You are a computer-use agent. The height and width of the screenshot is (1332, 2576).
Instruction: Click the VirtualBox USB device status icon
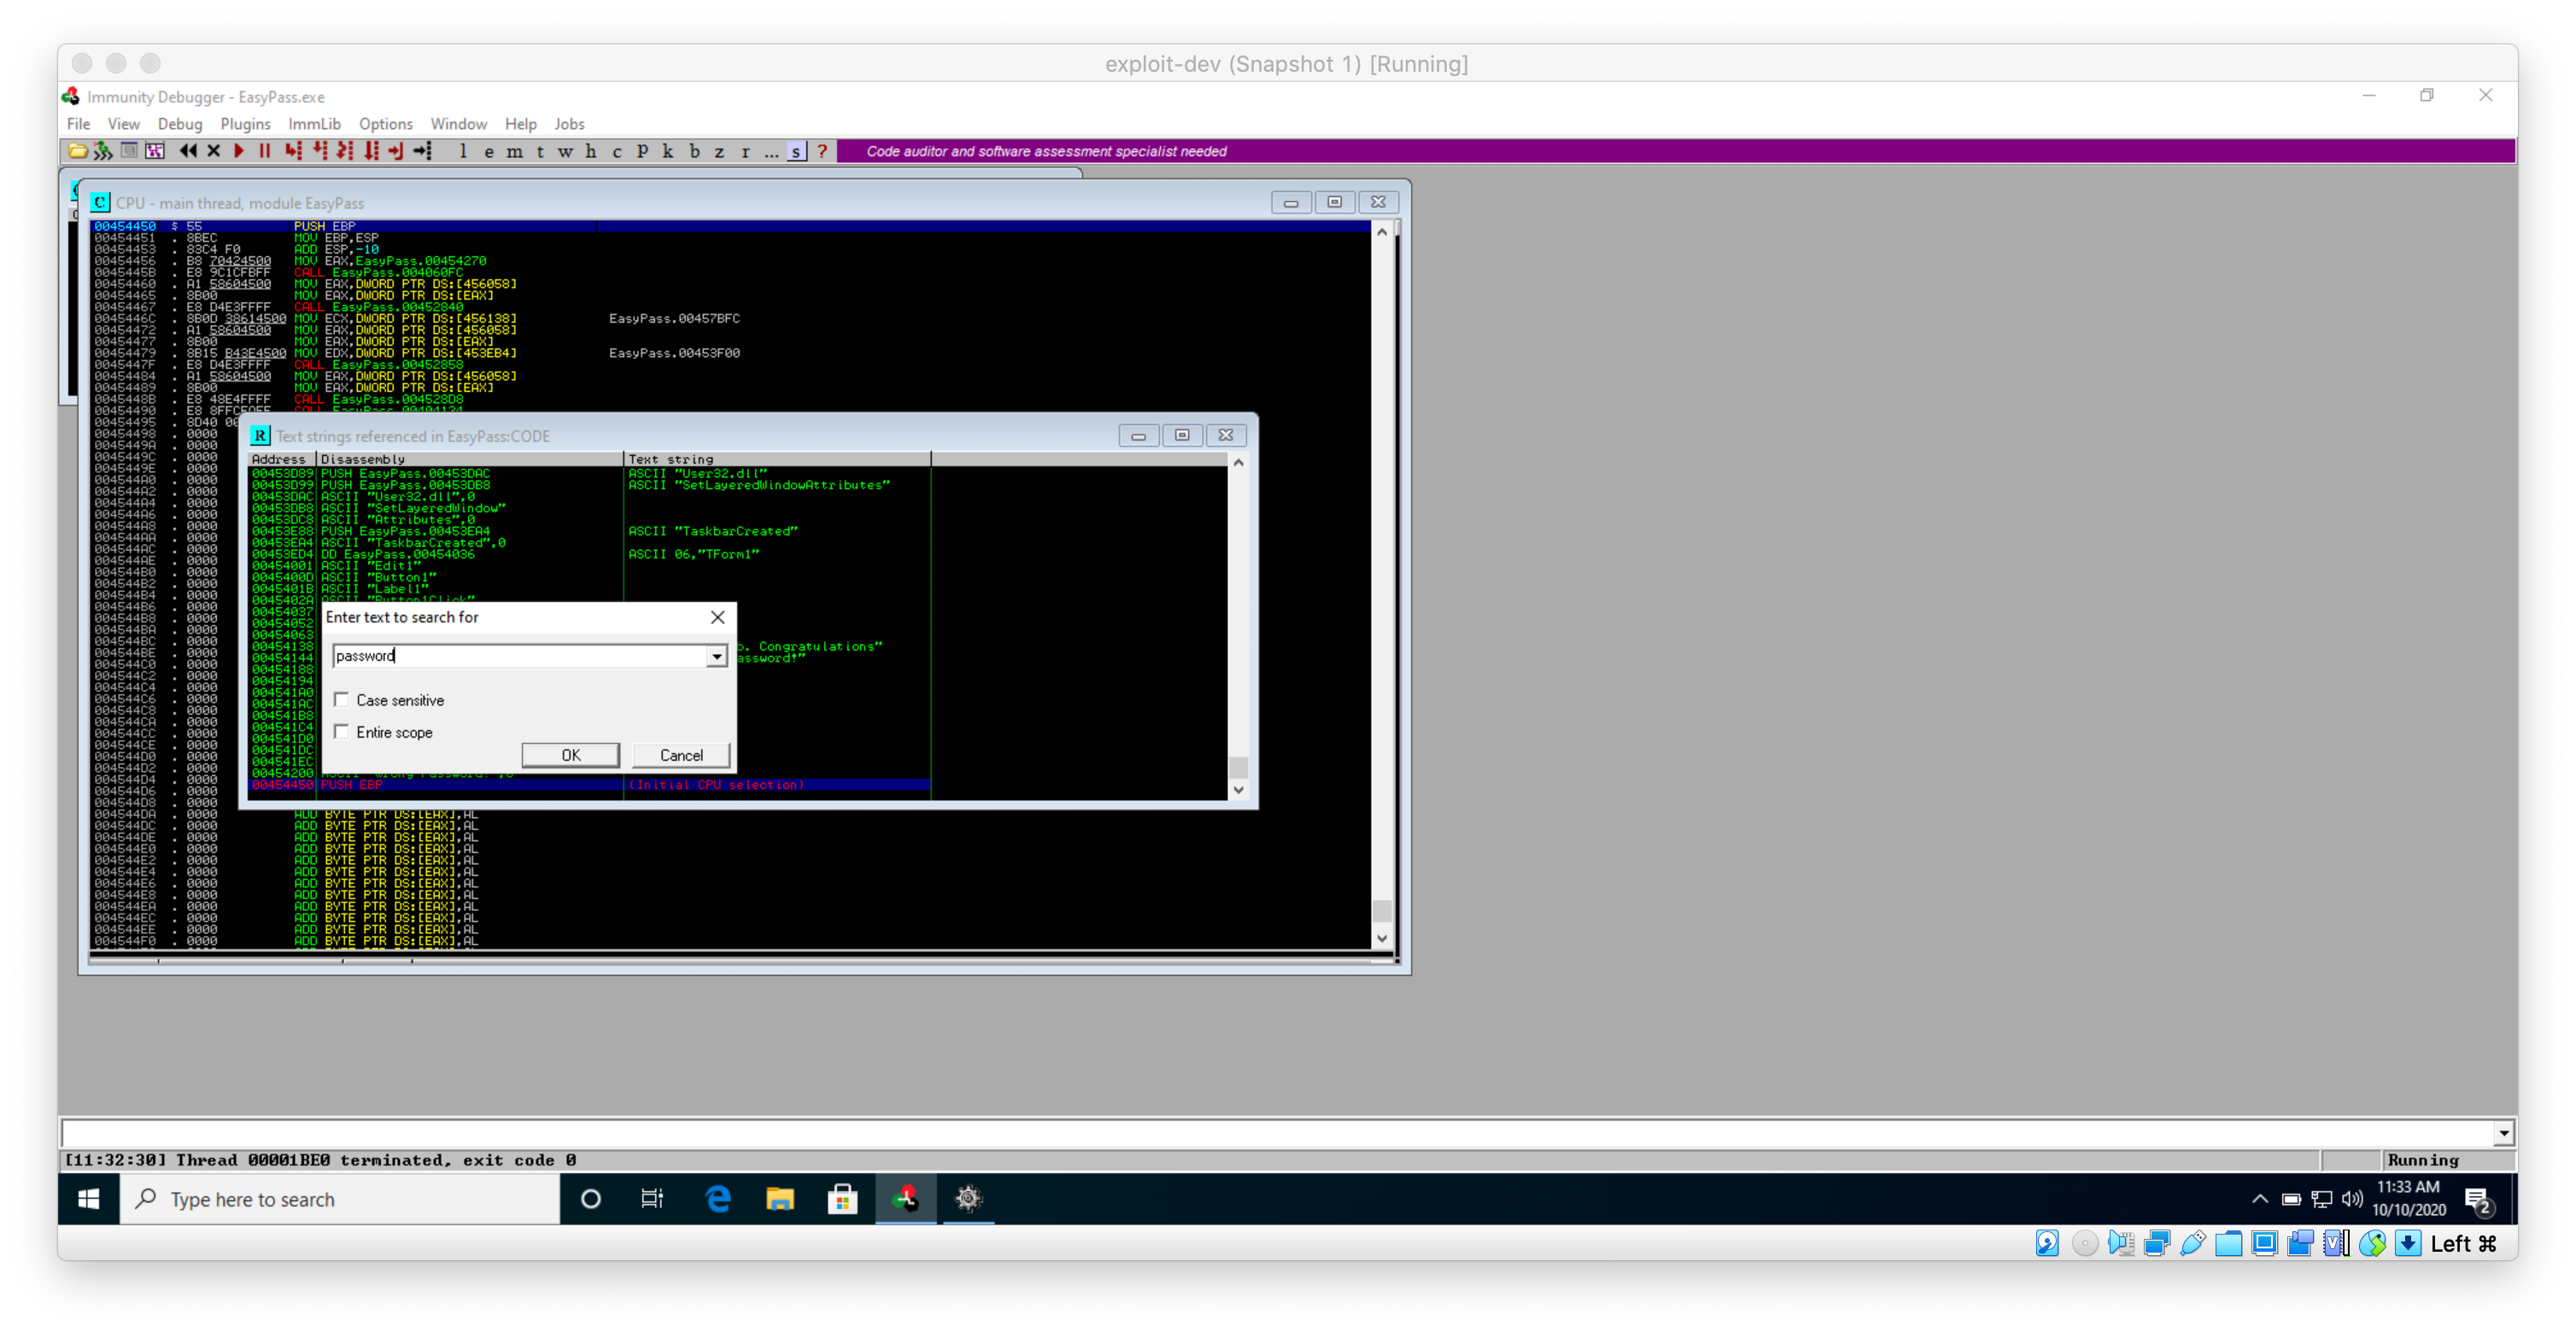click(2192, 1243)
